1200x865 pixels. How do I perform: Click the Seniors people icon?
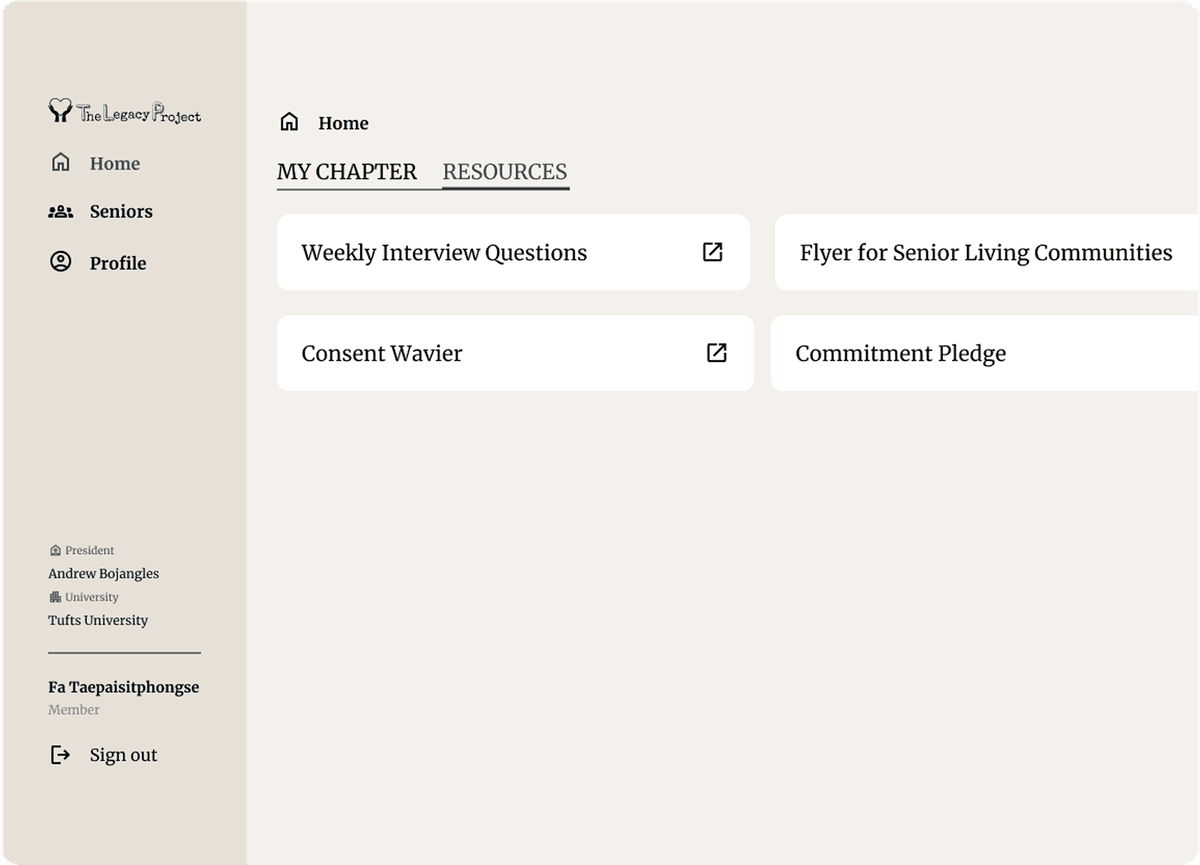(61, 211)
